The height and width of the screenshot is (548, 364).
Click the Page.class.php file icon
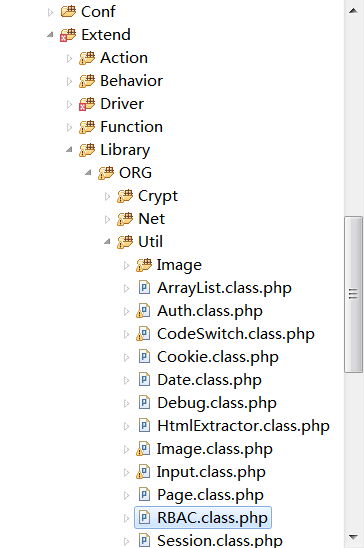click(x=144, y=495)
